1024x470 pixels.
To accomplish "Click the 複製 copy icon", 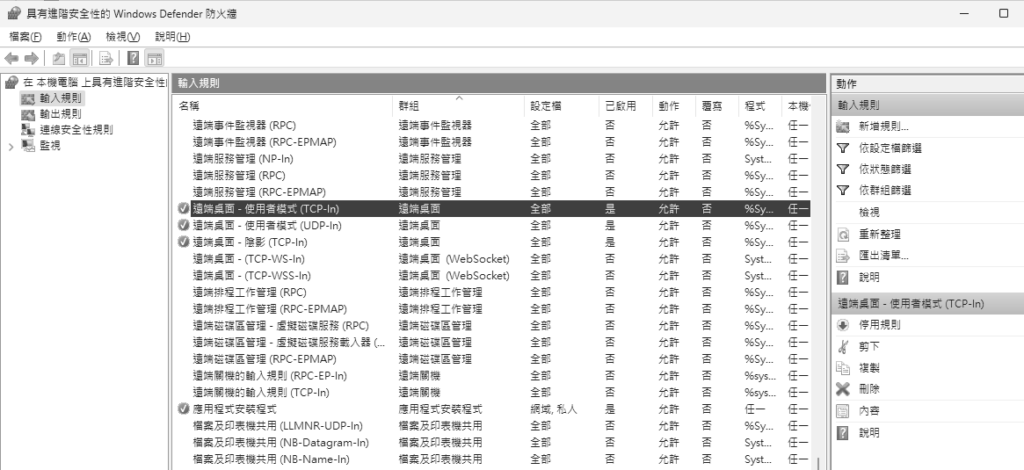I will click(842, 368).
